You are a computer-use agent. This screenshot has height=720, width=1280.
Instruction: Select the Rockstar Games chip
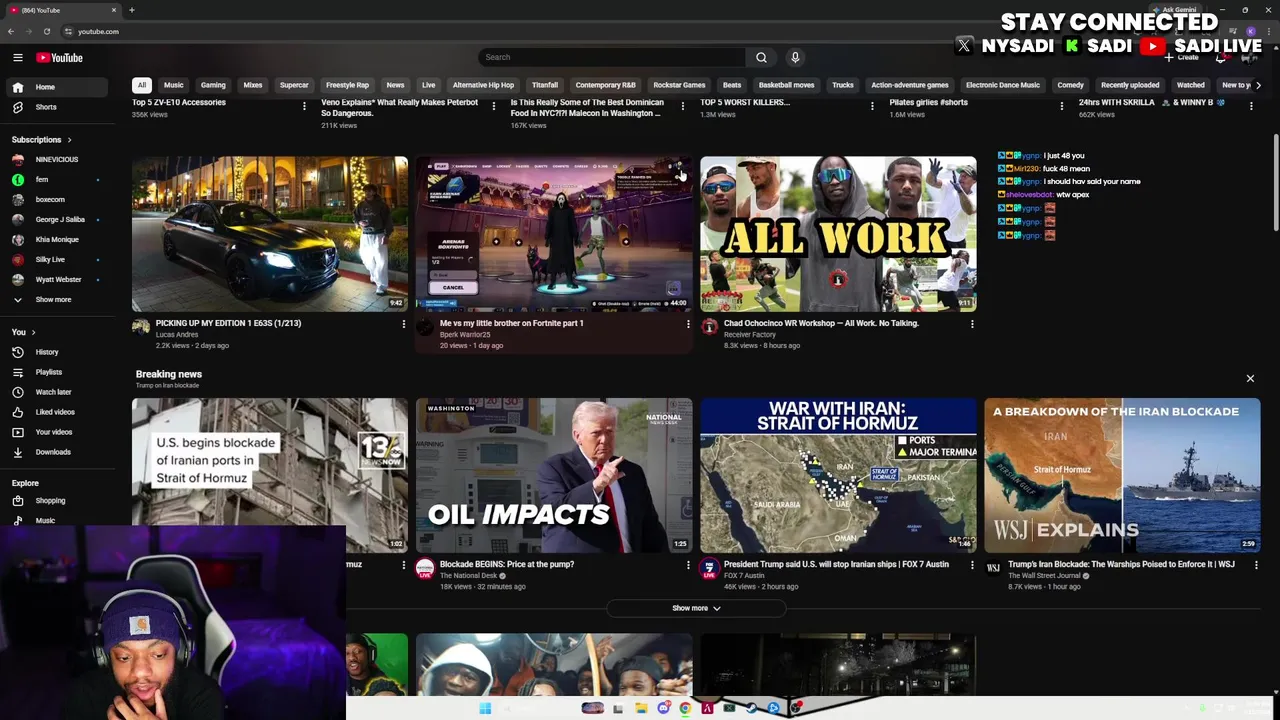click(x=679, y=85)
